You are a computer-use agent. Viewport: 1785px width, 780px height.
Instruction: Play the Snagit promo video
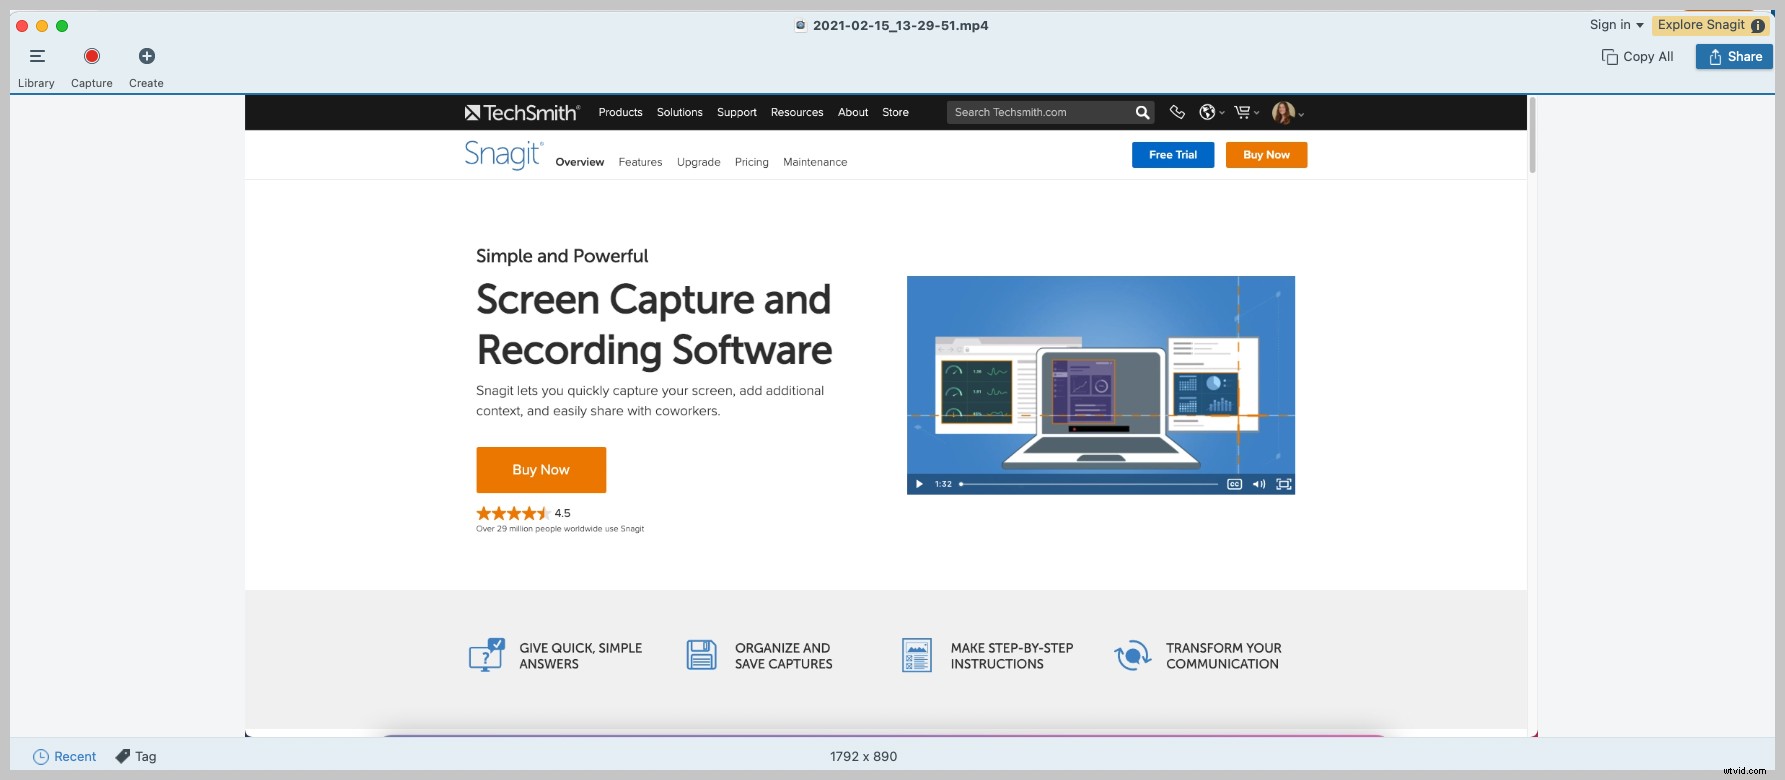tap(919, 484)
